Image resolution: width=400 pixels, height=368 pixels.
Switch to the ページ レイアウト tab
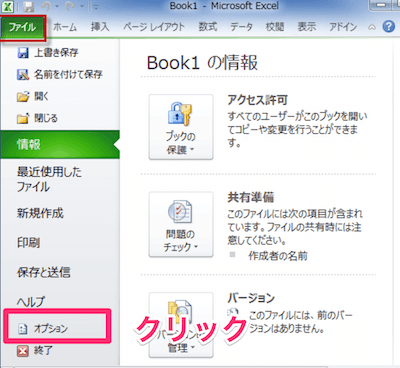pos(154,27)
